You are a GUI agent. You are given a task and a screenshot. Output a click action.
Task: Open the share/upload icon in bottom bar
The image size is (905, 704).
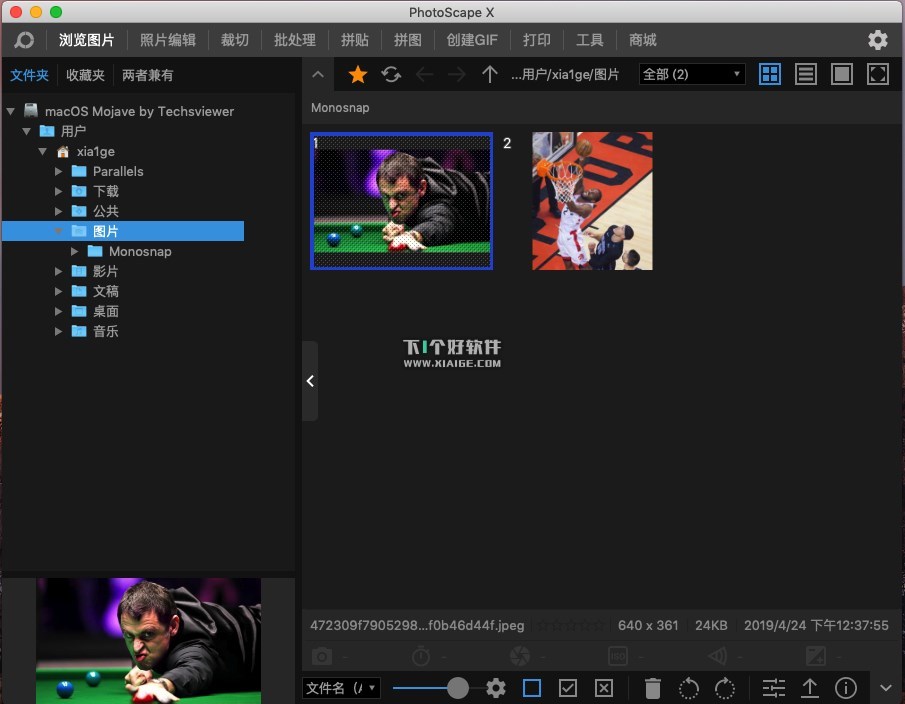(810, 688)
